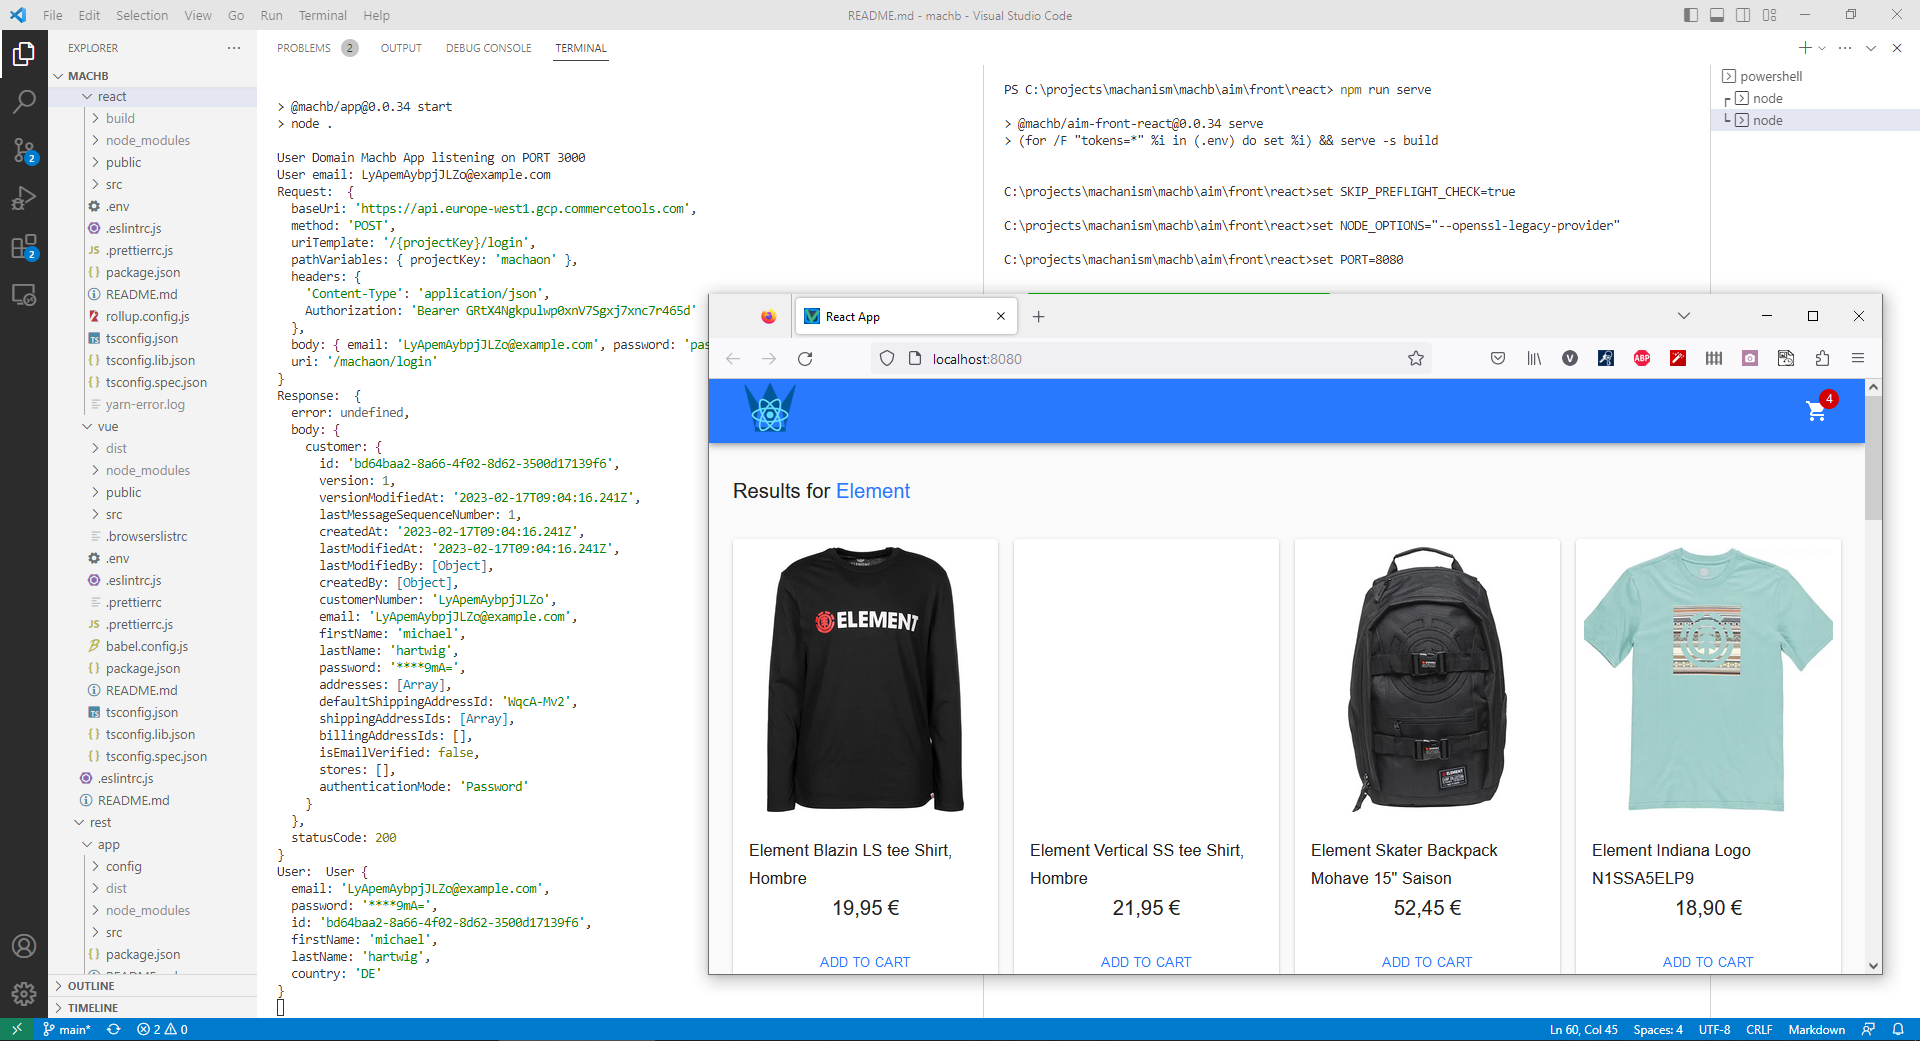Collapse the rest folder in explorer
Viewport: 1920px width, 1041px height.
click(152, 822)
